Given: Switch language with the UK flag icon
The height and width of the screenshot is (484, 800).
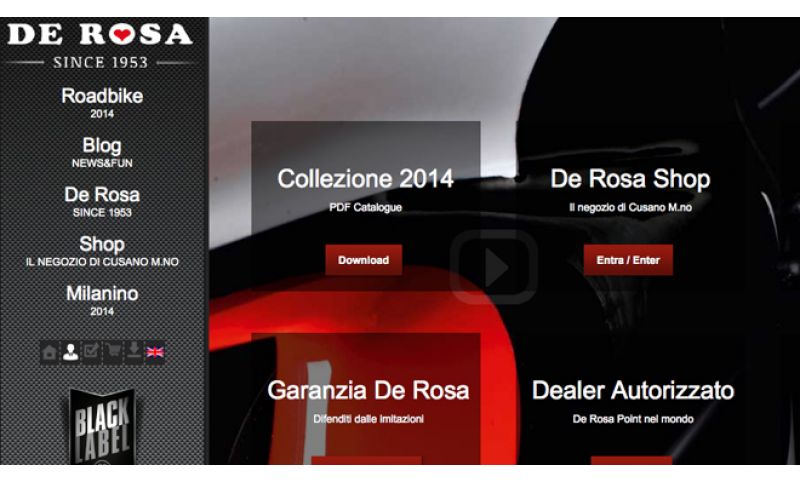Looking at the screenshot, I should (x=155, y=352).
